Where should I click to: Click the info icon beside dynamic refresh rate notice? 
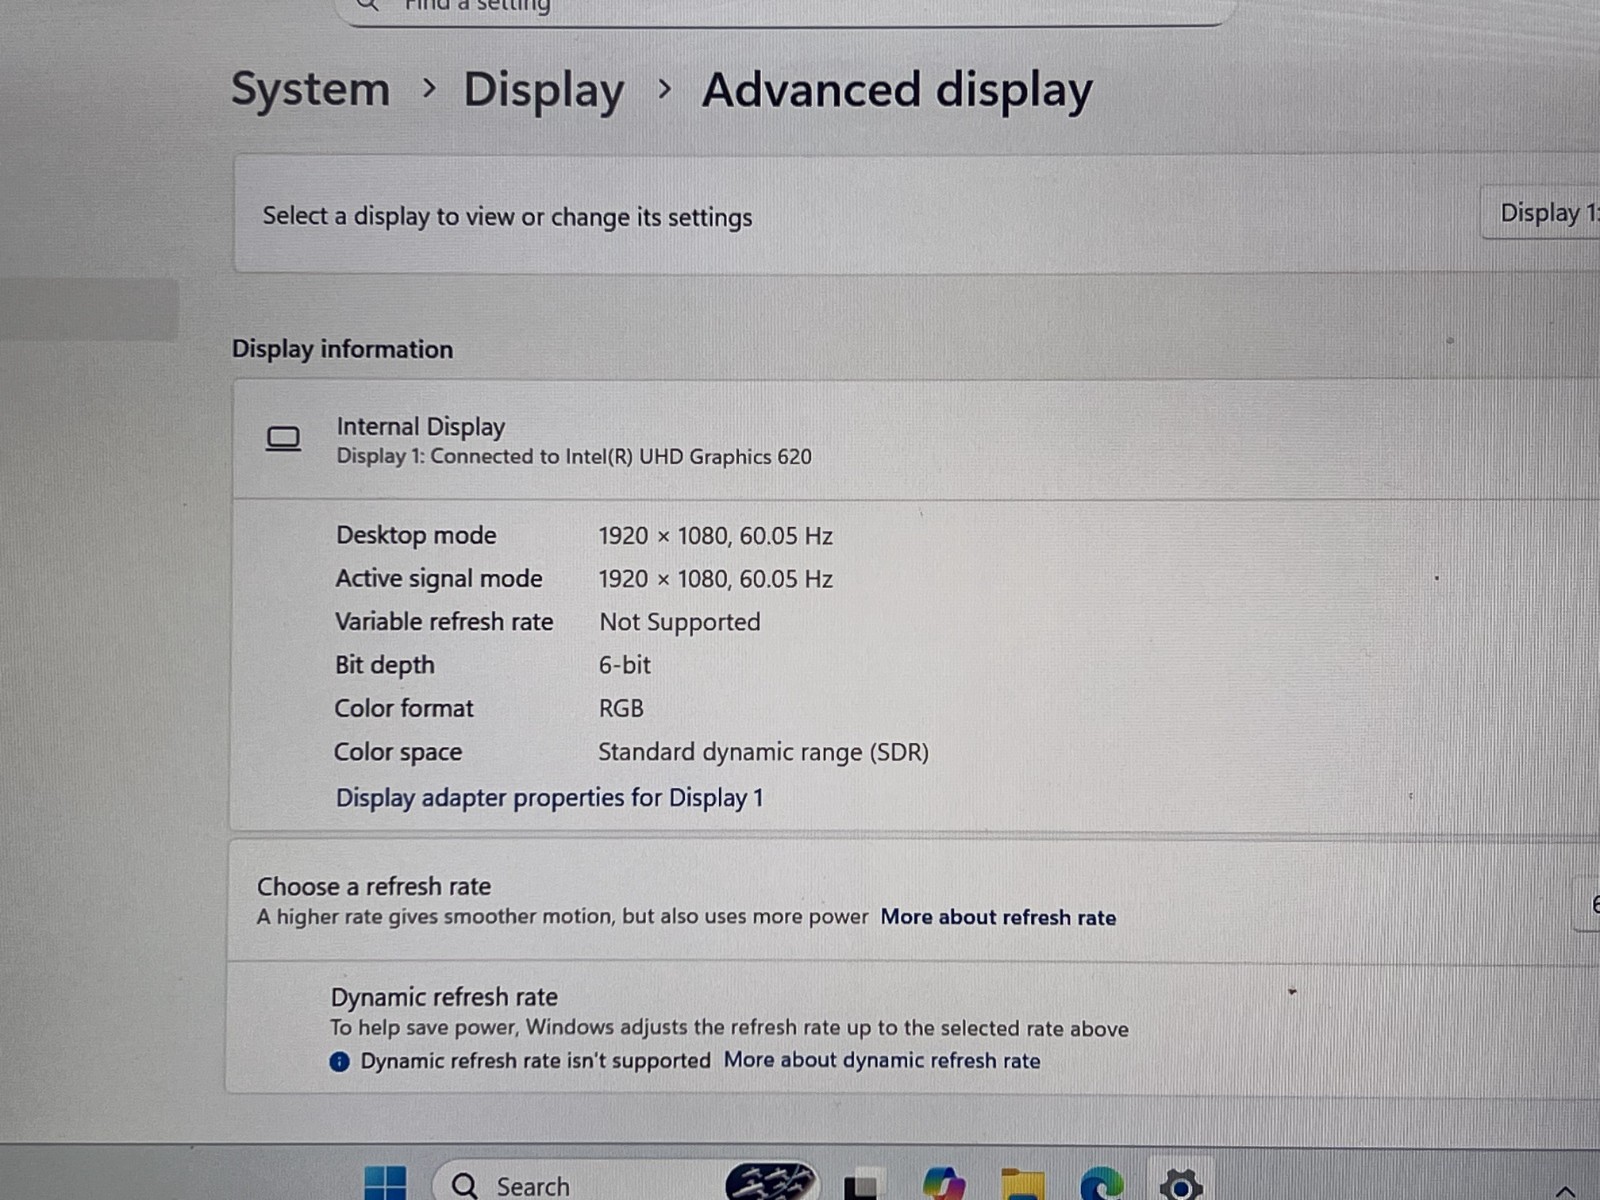339,1061
